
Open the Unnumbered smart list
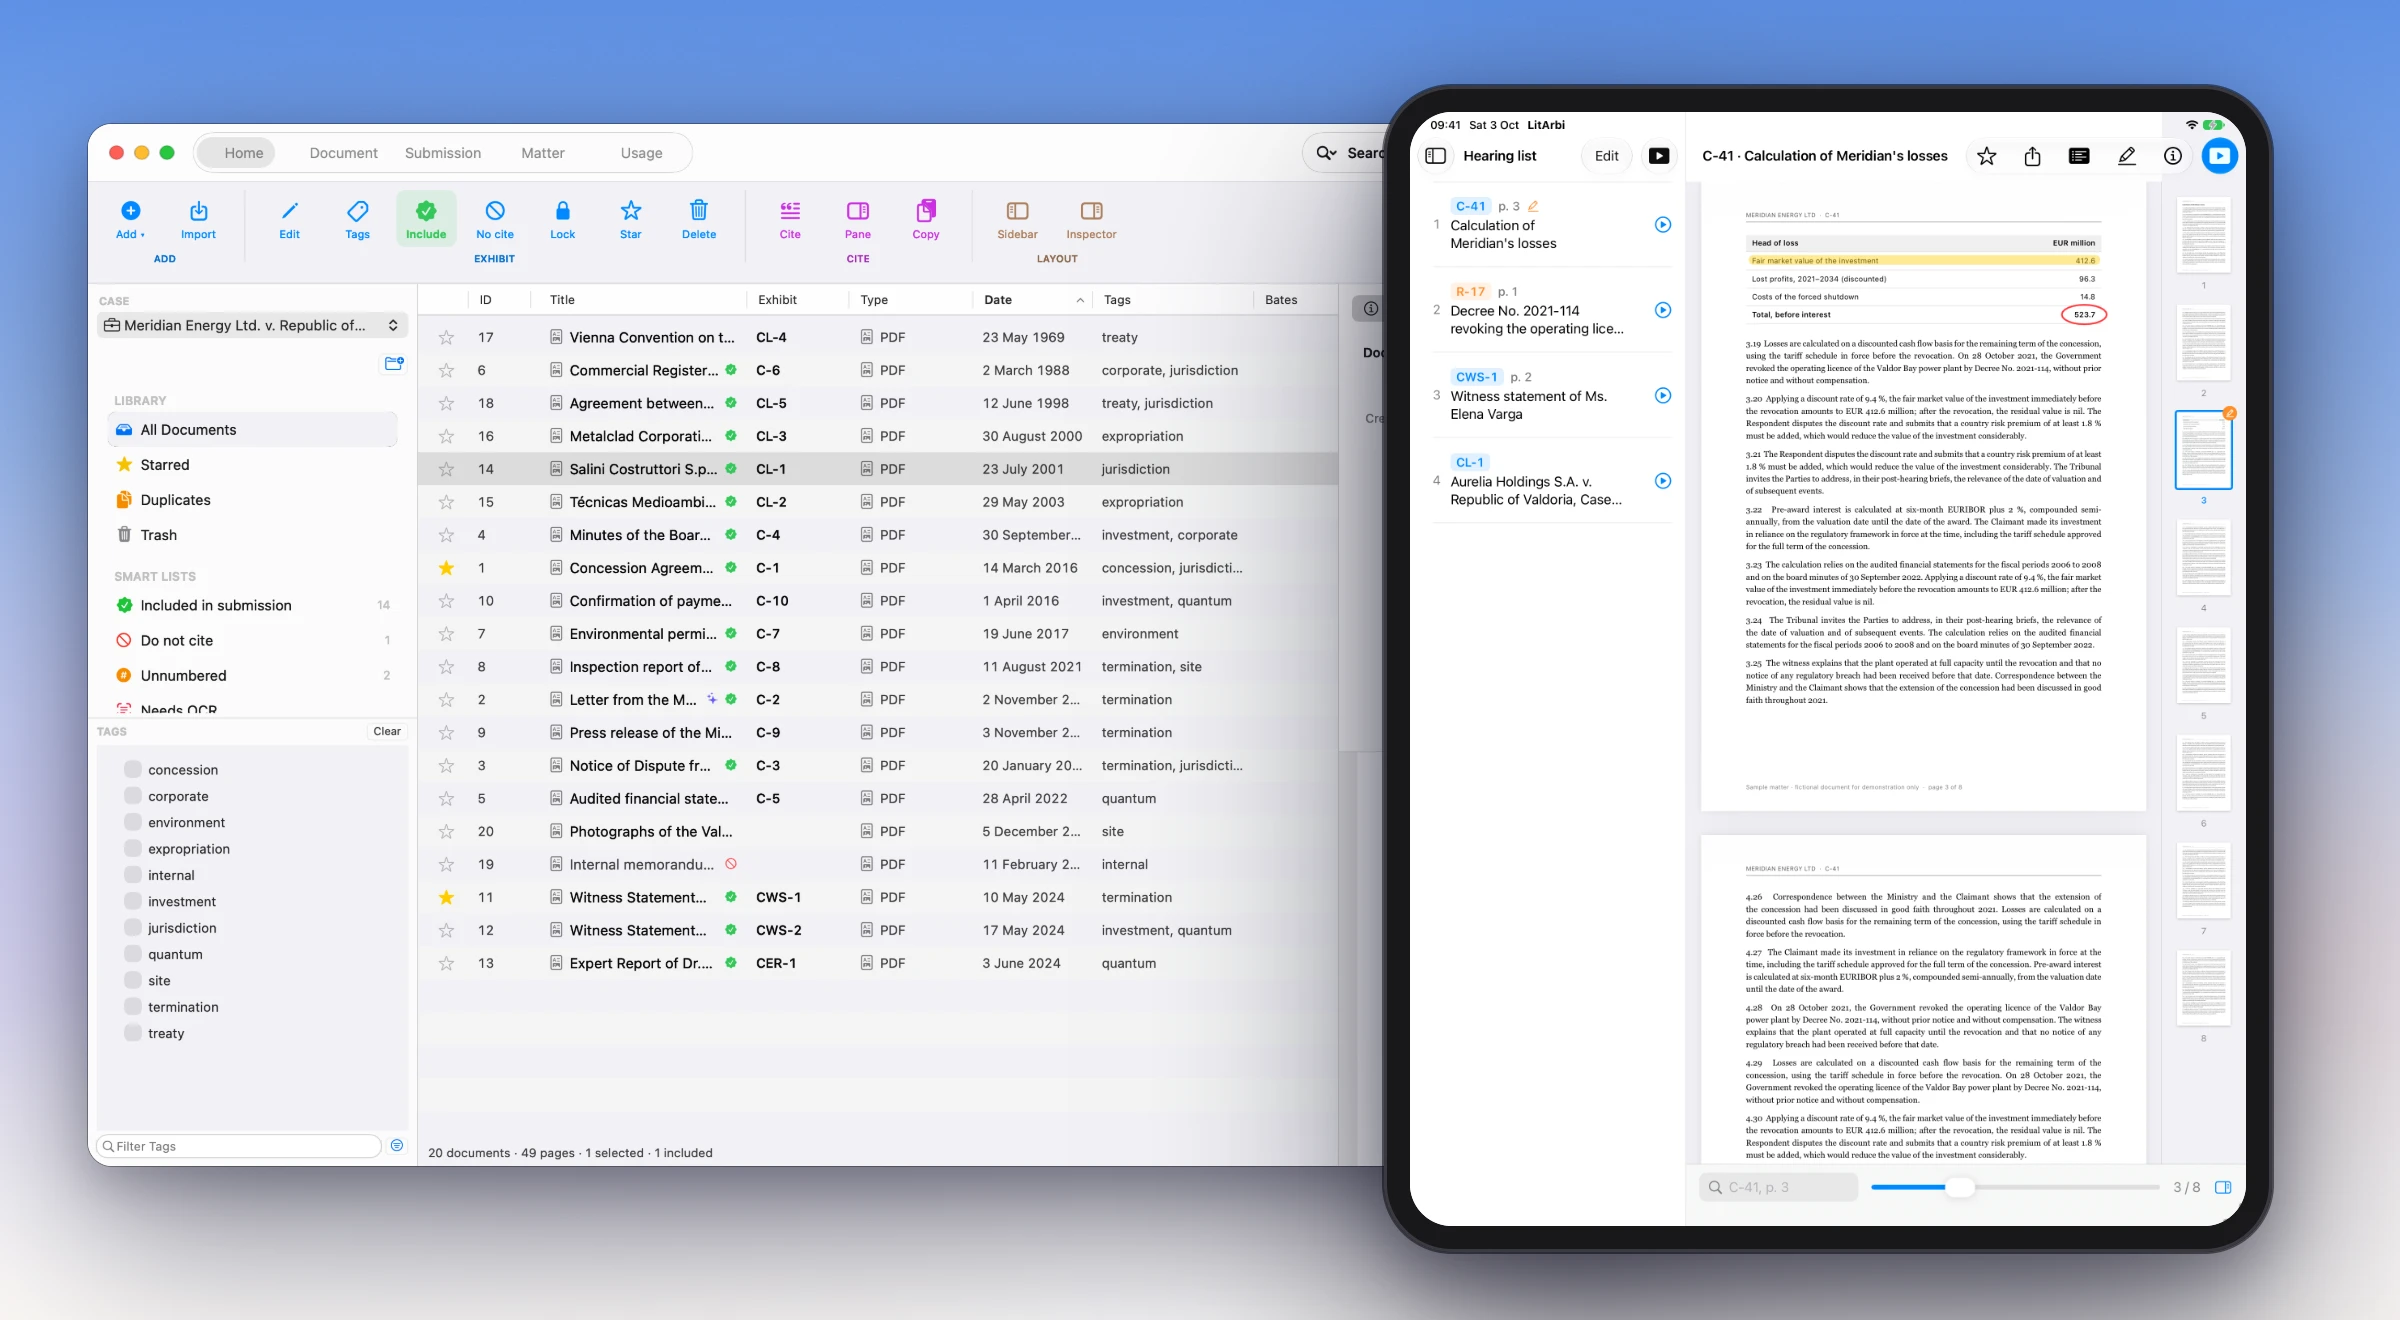coord(252,676)
